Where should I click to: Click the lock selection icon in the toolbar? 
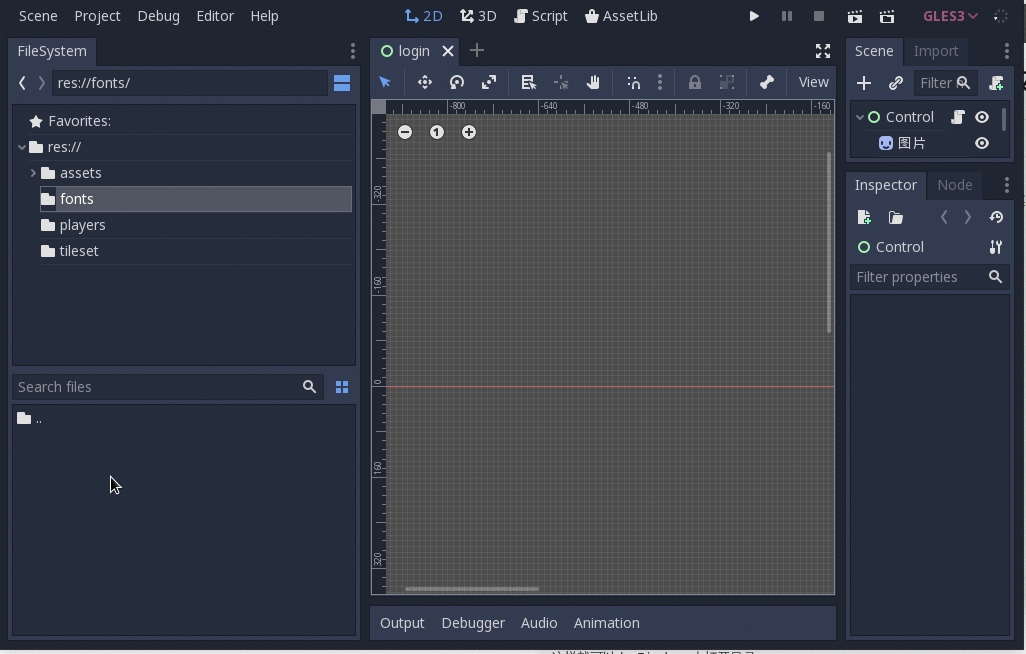coord(695,82)
